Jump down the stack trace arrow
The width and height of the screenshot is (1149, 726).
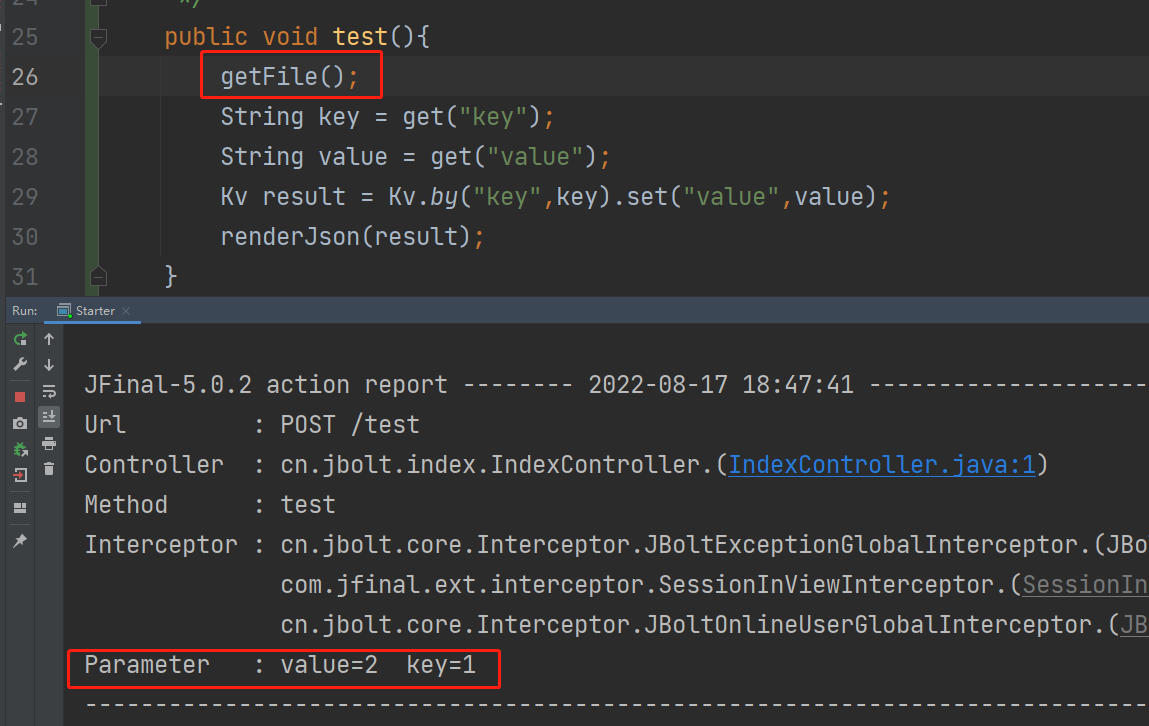pos(49,365)
